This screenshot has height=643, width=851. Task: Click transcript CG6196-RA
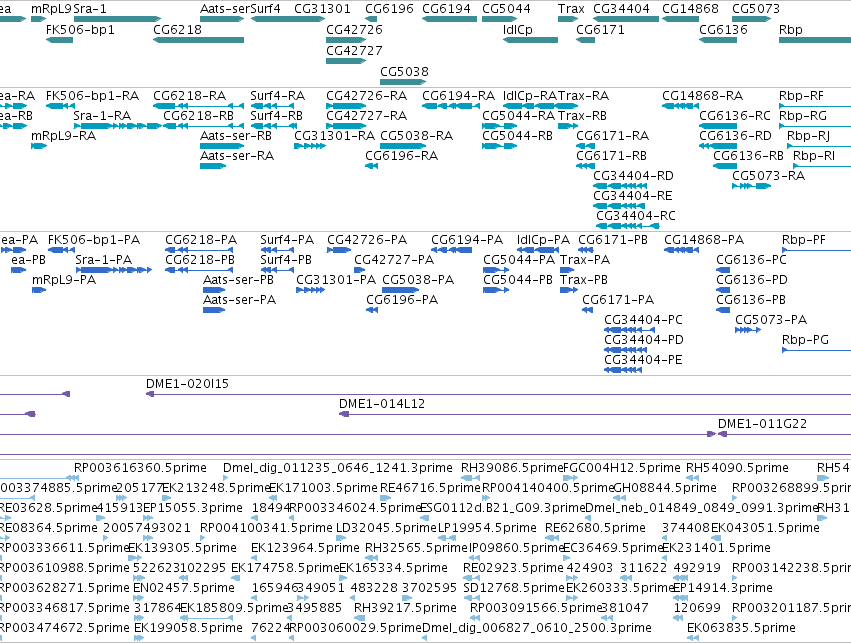402,156
